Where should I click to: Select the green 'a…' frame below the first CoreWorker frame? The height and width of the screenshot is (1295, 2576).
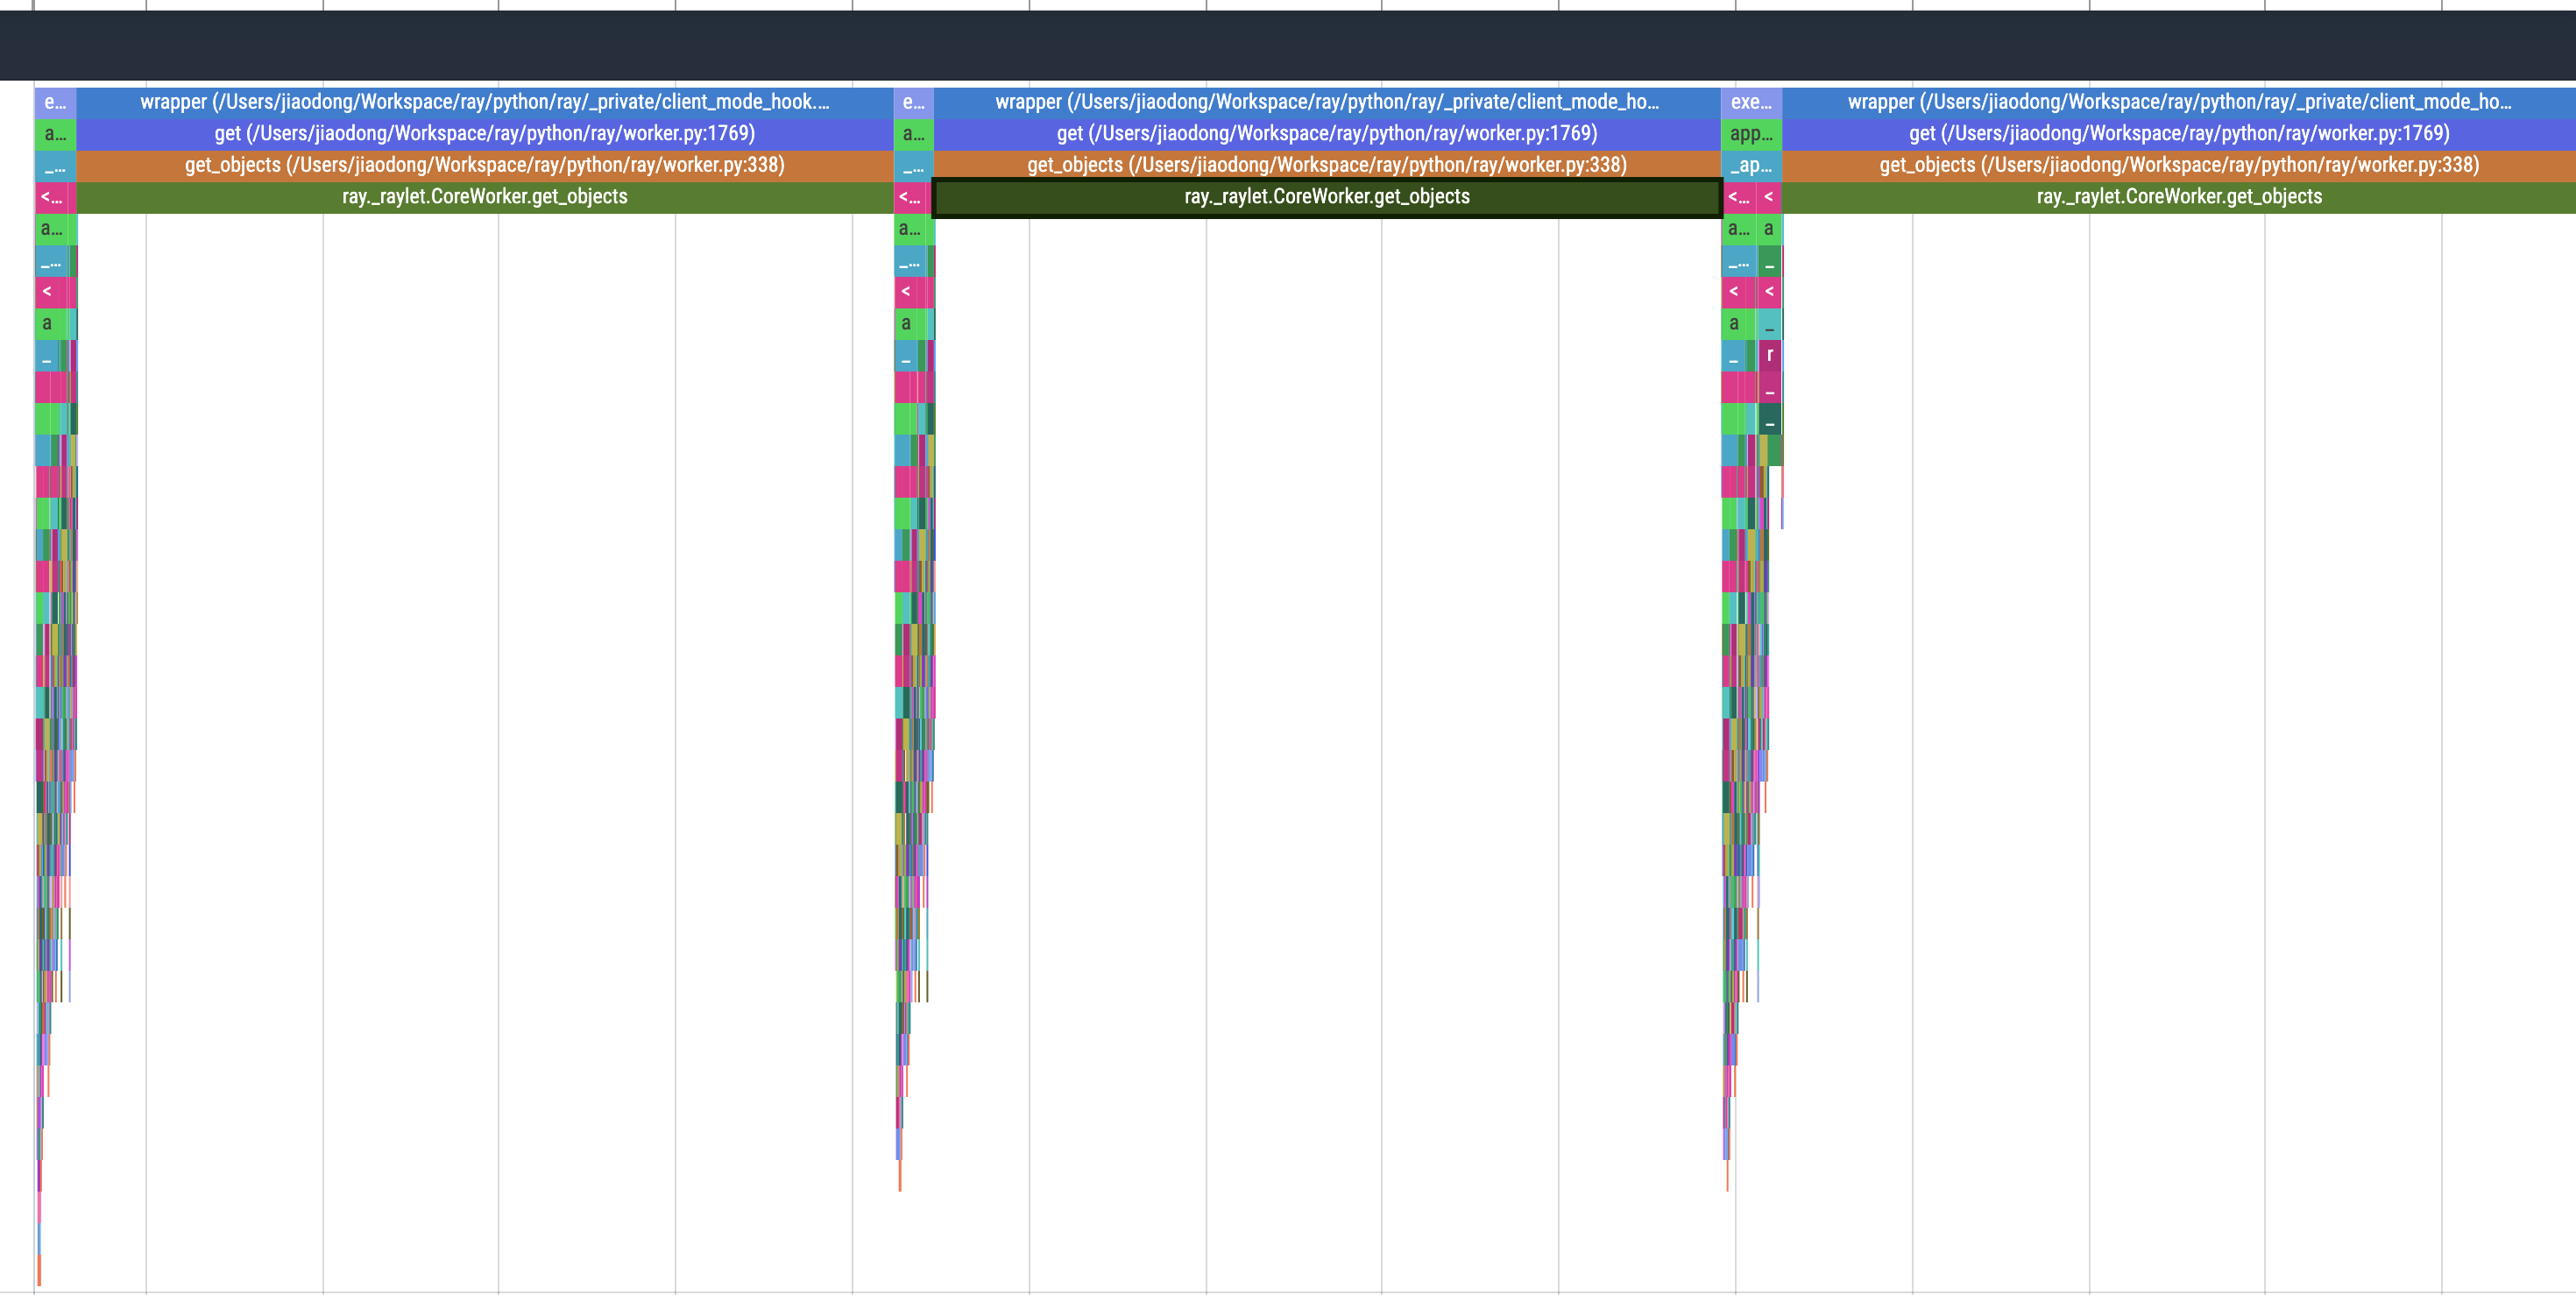[48, 229]
